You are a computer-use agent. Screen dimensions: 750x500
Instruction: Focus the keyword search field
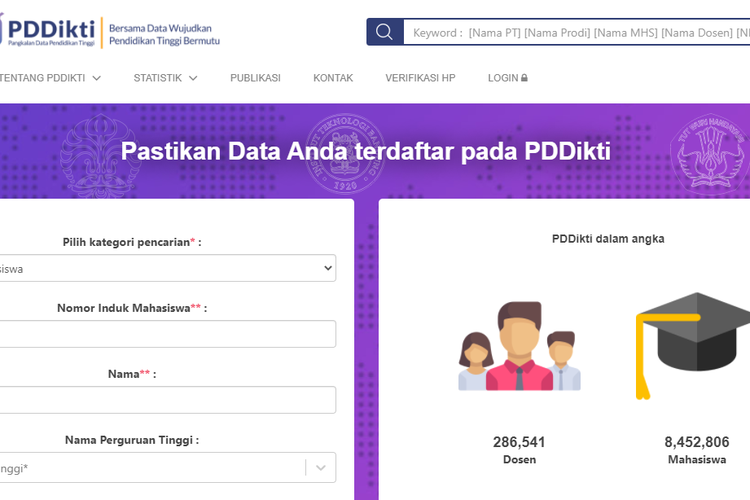click(x=576, y=32)
